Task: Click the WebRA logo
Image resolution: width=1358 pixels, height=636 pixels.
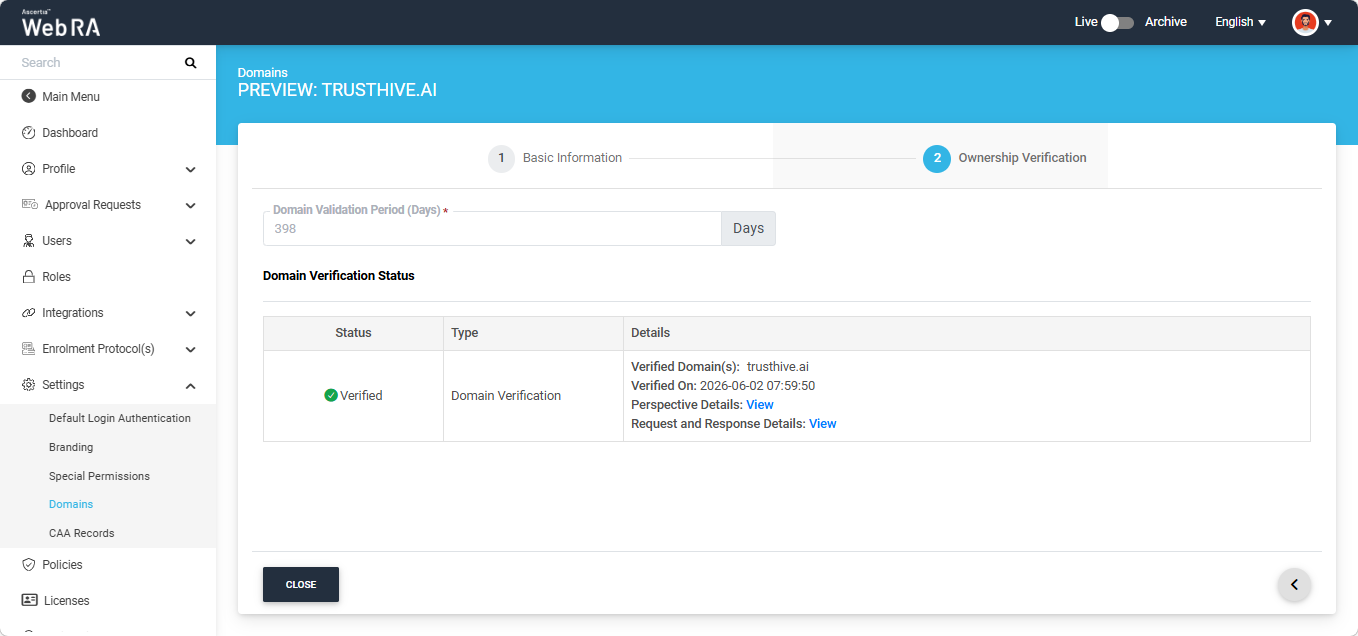Action: coord(61,24)
